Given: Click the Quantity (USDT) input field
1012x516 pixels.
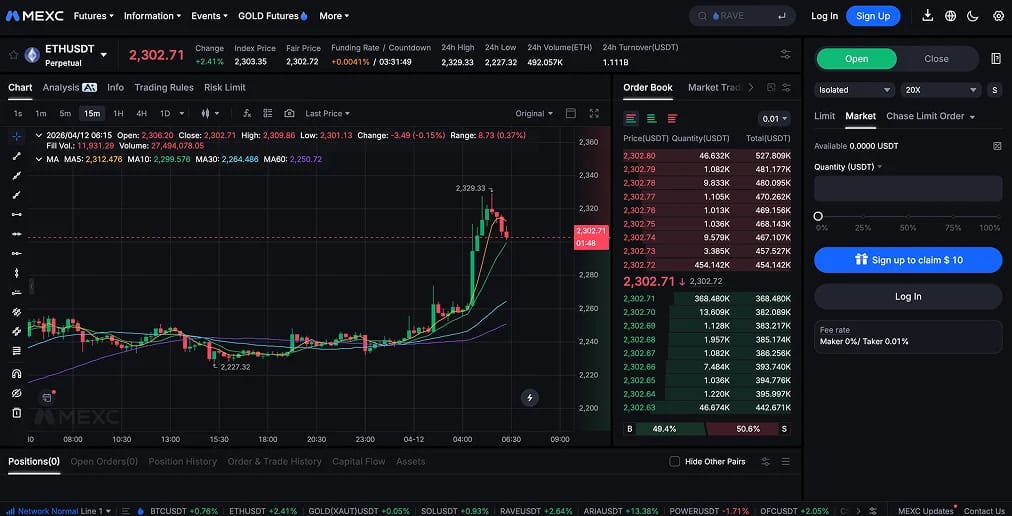Looking at the screenshot, I should coord(908,189).
